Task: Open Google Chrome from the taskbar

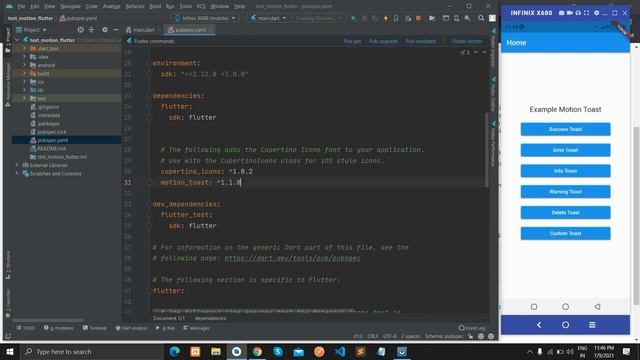Action: tap(257, 351)
